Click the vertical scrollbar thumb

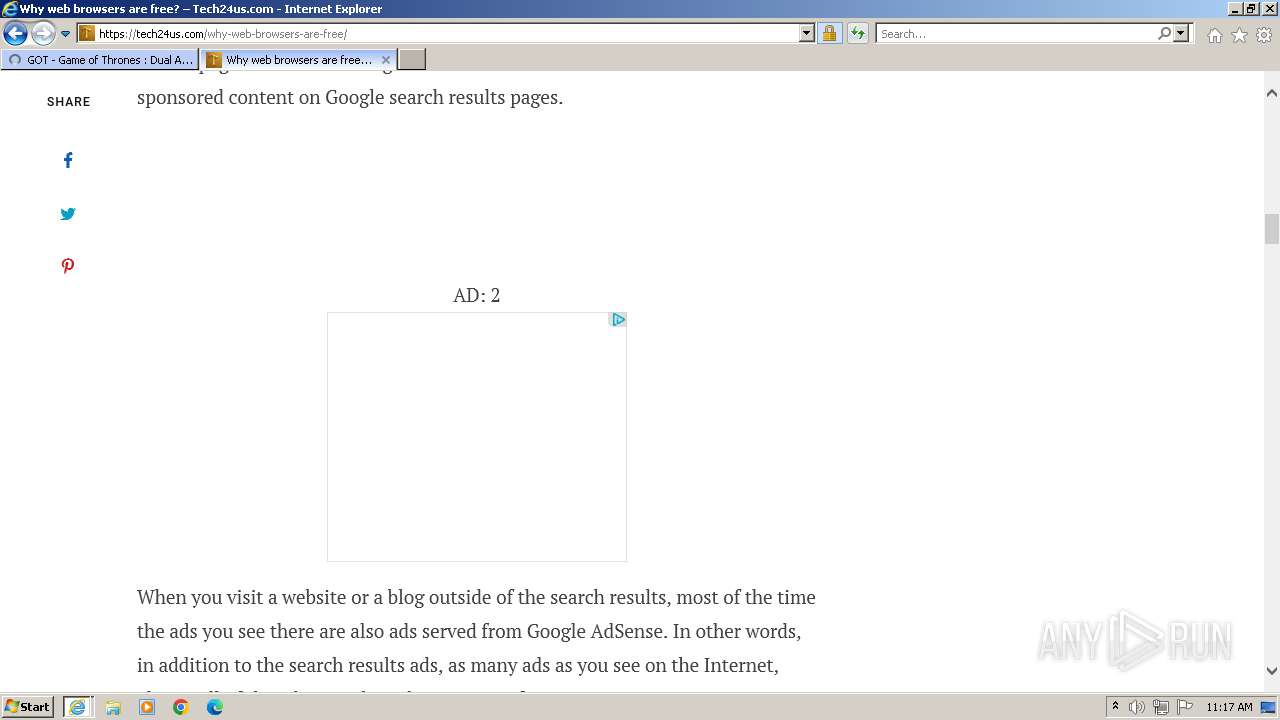point(1272,229)
